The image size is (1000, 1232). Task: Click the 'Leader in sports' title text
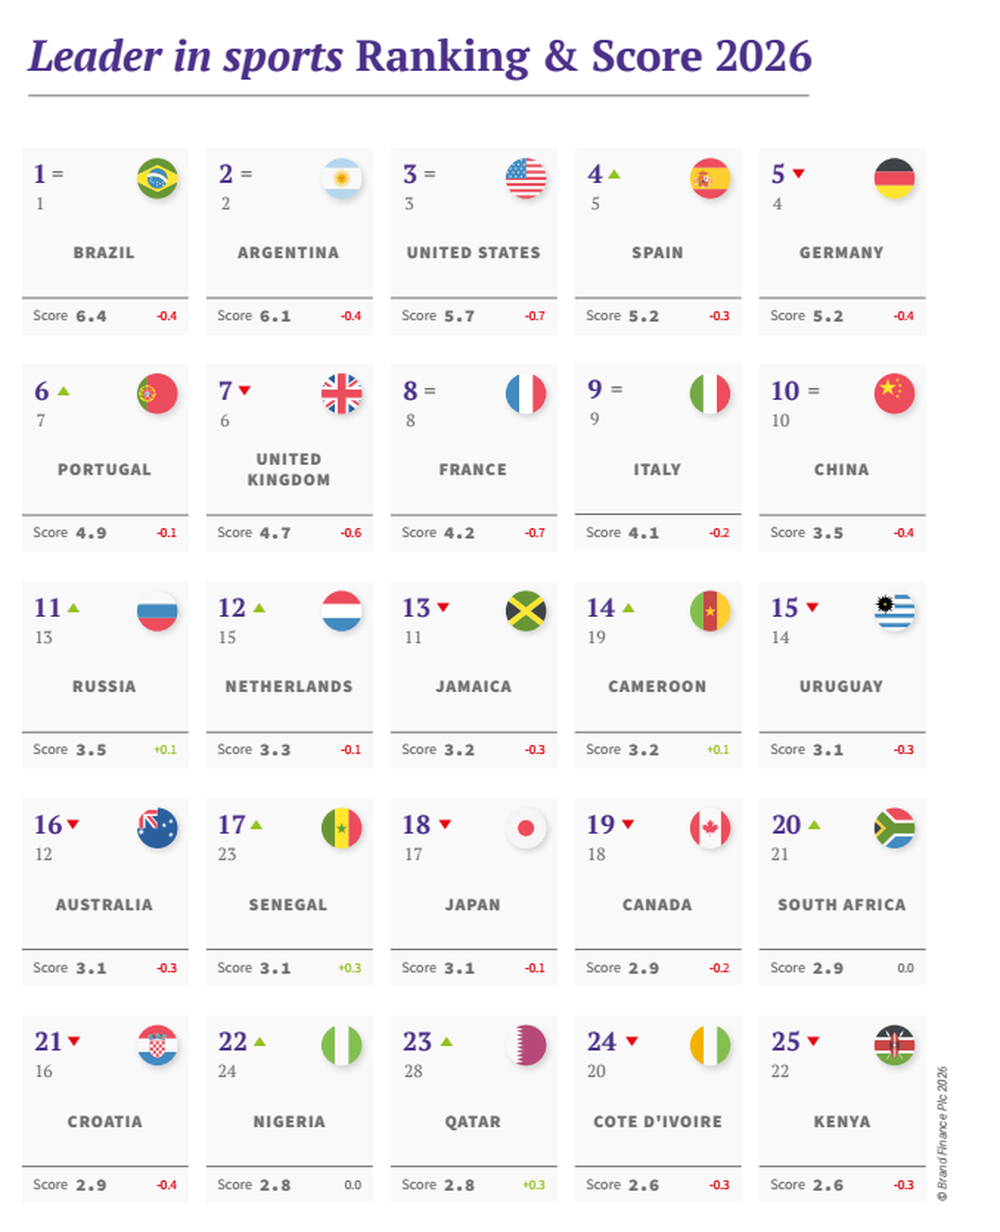click(x=185, y=57)
